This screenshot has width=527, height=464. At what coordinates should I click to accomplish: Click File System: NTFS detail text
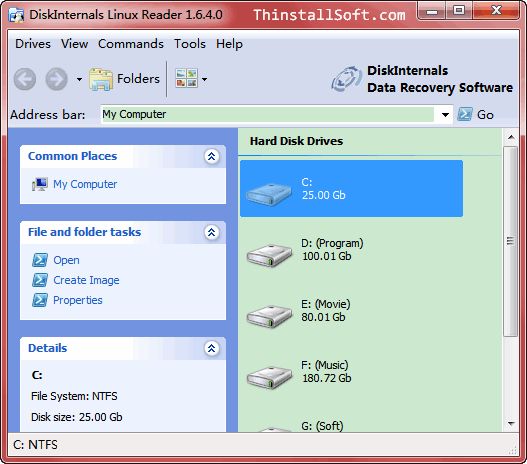click(x=74, y=396)
